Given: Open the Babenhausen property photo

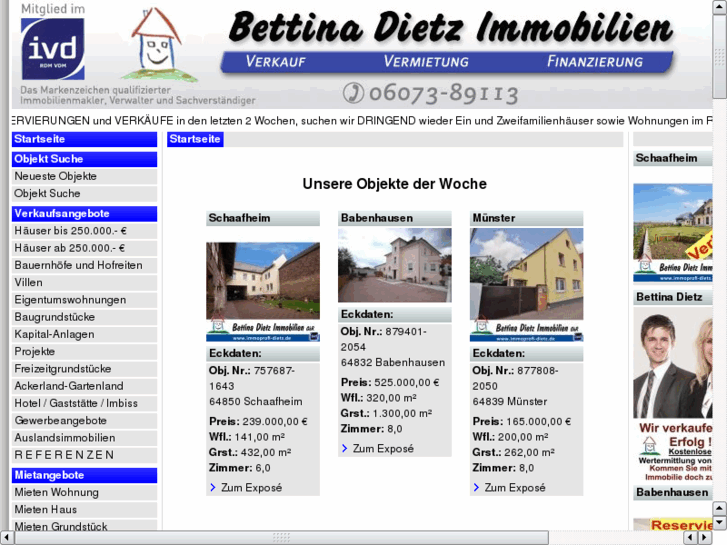Looking at the screenshot, I should click(x=395, y=265).
